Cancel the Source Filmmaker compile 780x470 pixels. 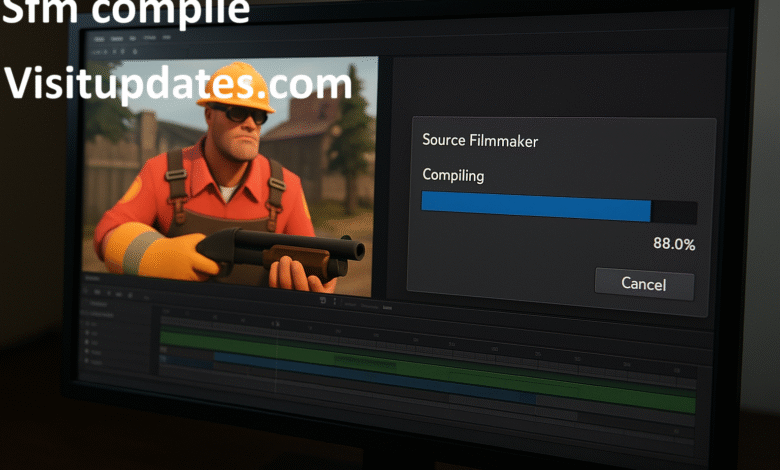(643, 284)
